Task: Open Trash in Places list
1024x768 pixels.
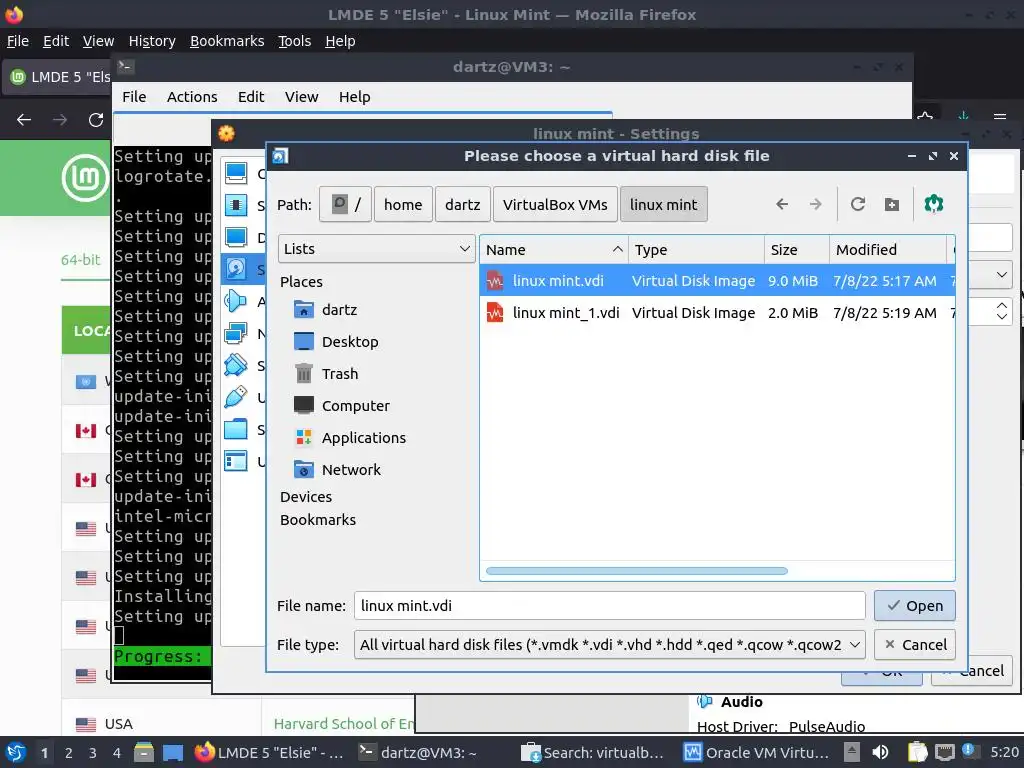Action: (326, 374)
